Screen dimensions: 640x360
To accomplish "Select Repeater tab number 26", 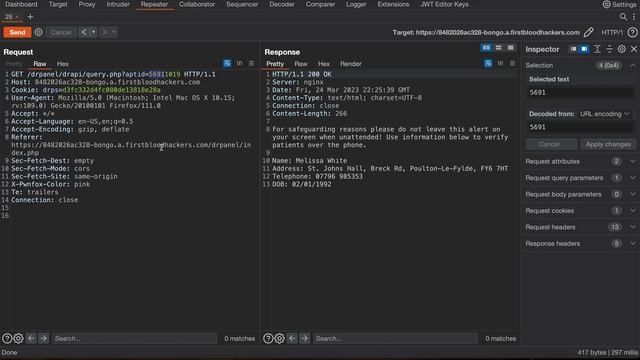I will (11, 17).
